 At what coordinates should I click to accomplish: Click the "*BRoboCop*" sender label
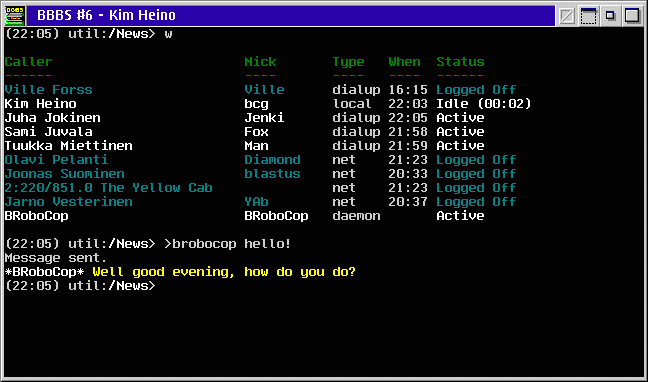(x=45, y=272)
